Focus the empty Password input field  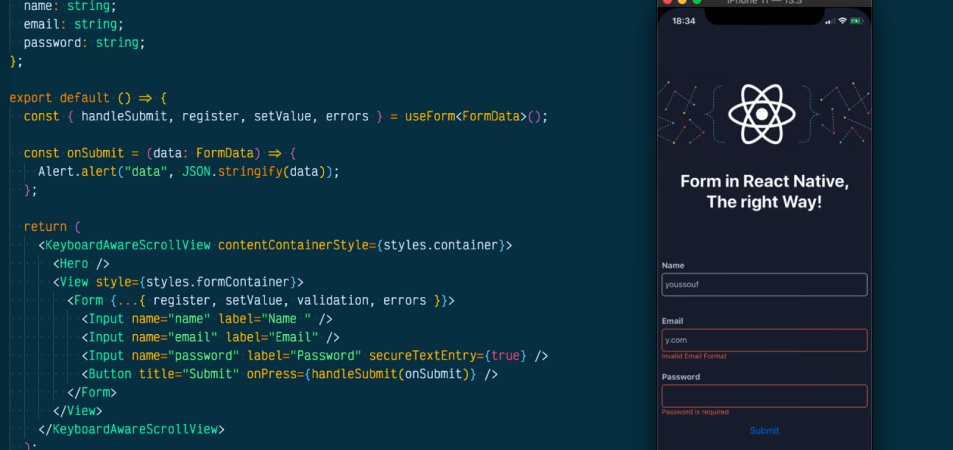(764, 396)
